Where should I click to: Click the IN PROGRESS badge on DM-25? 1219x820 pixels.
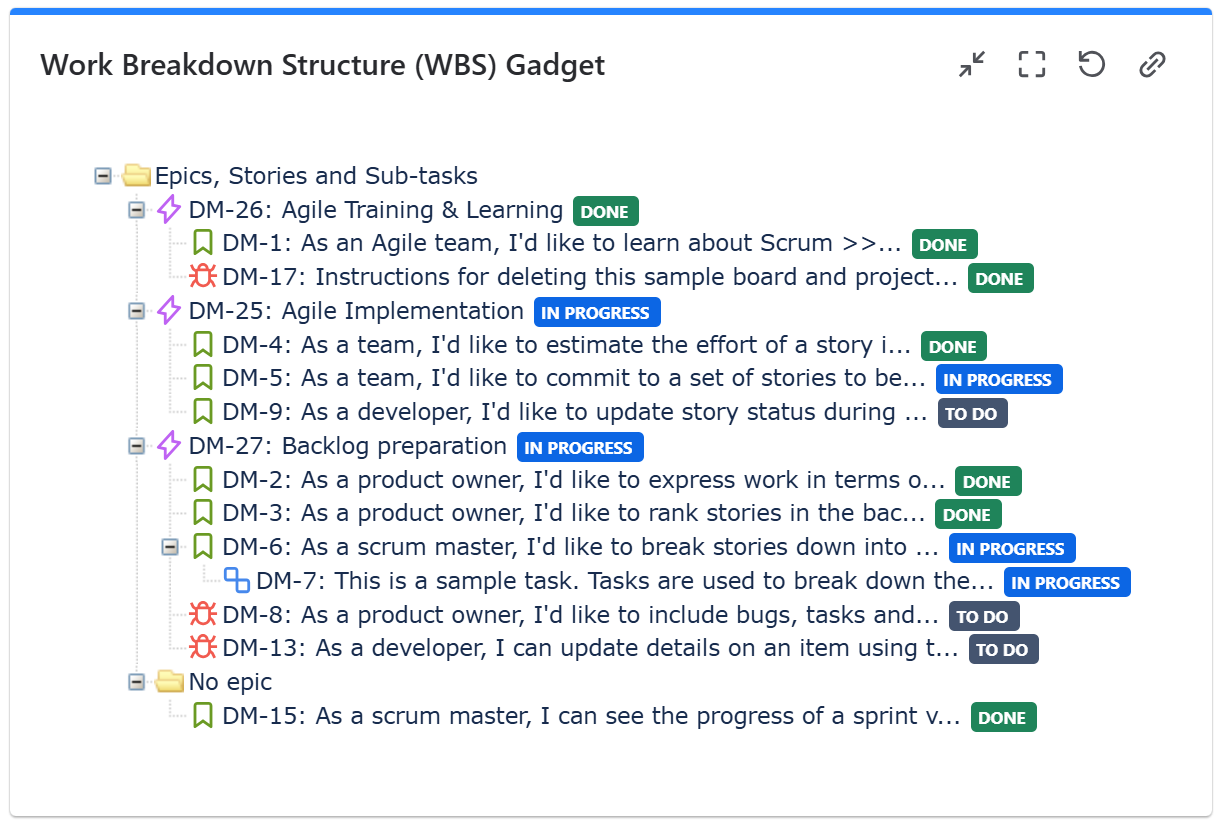point(597,312)
